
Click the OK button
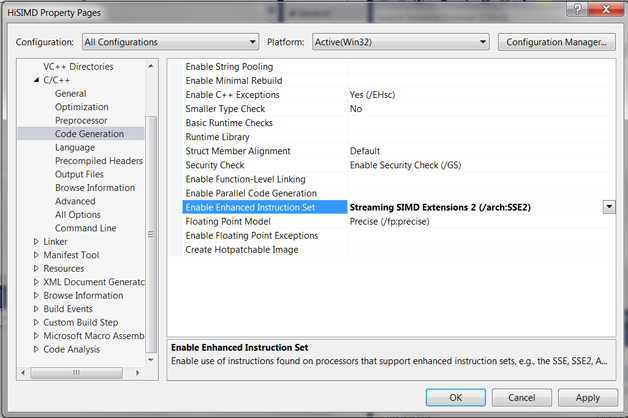pos(456,398)
